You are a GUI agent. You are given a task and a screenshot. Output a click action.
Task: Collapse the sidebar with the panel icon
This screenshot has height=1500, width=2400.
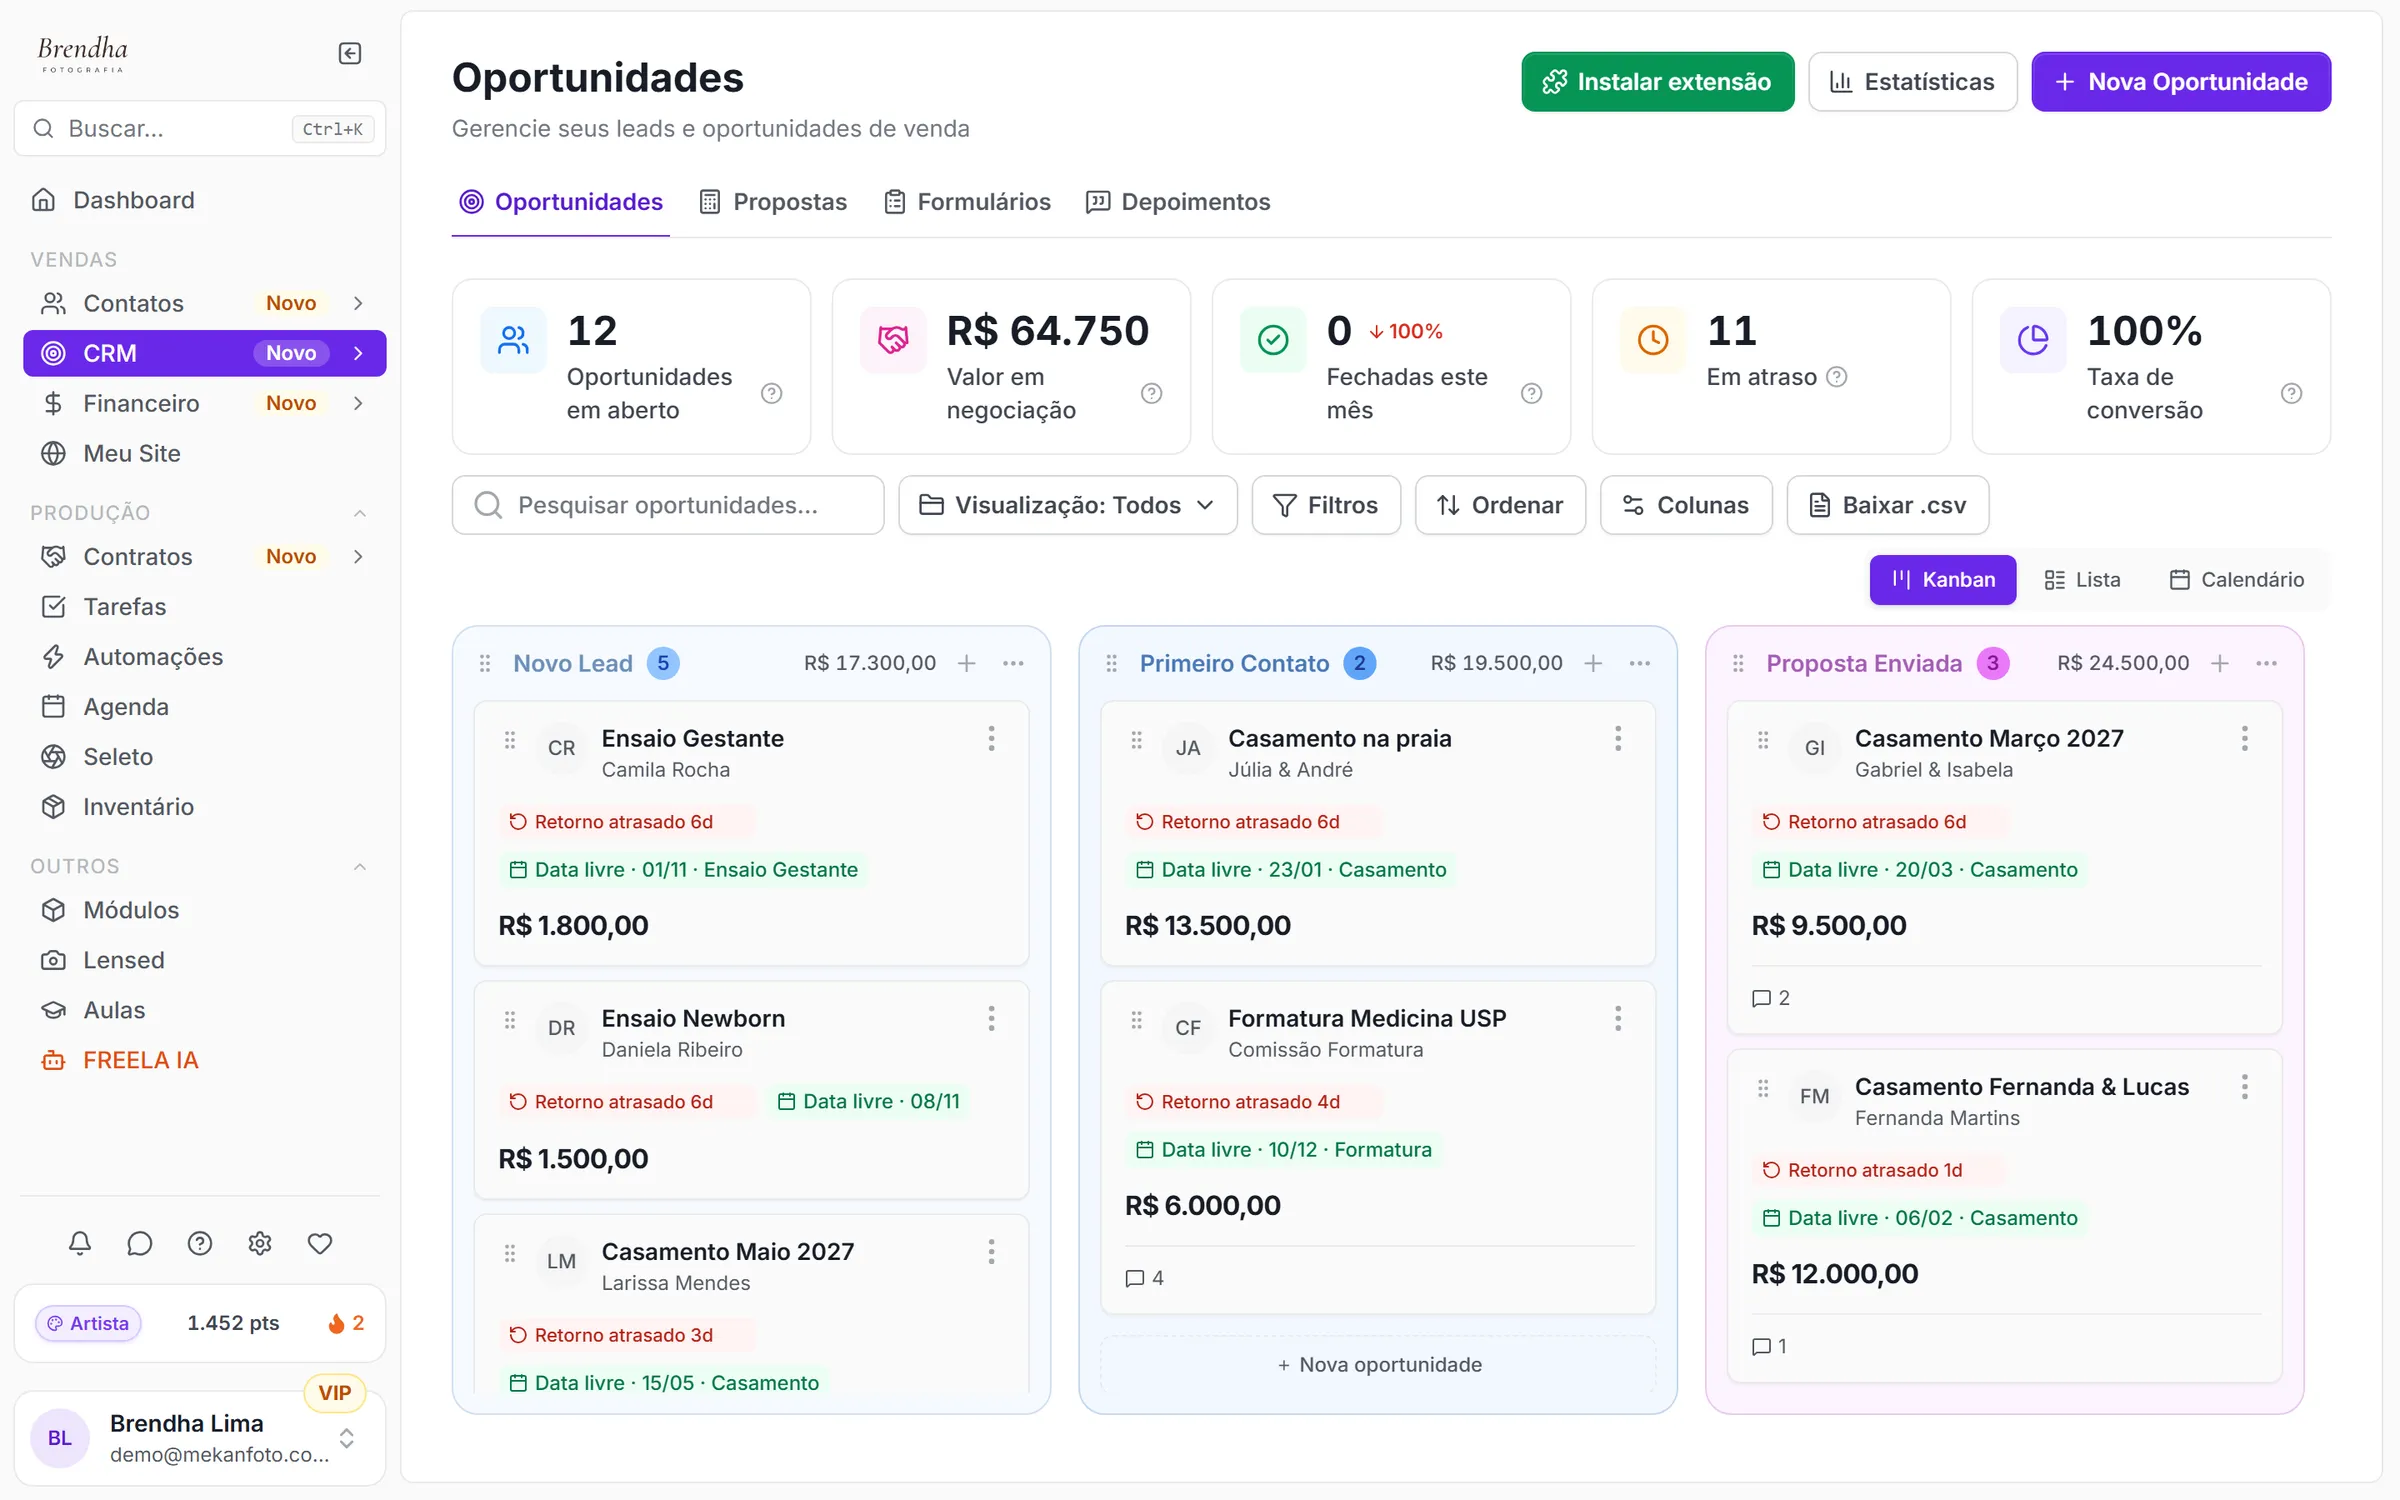click(350, 53)
